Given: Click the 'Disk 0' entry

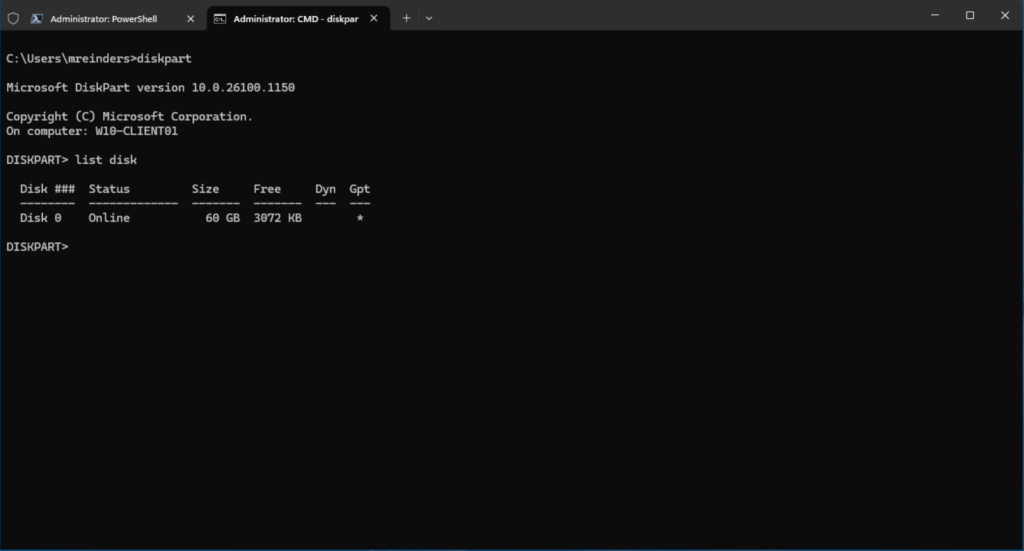Looking at the screenshot, I should 40,218.
